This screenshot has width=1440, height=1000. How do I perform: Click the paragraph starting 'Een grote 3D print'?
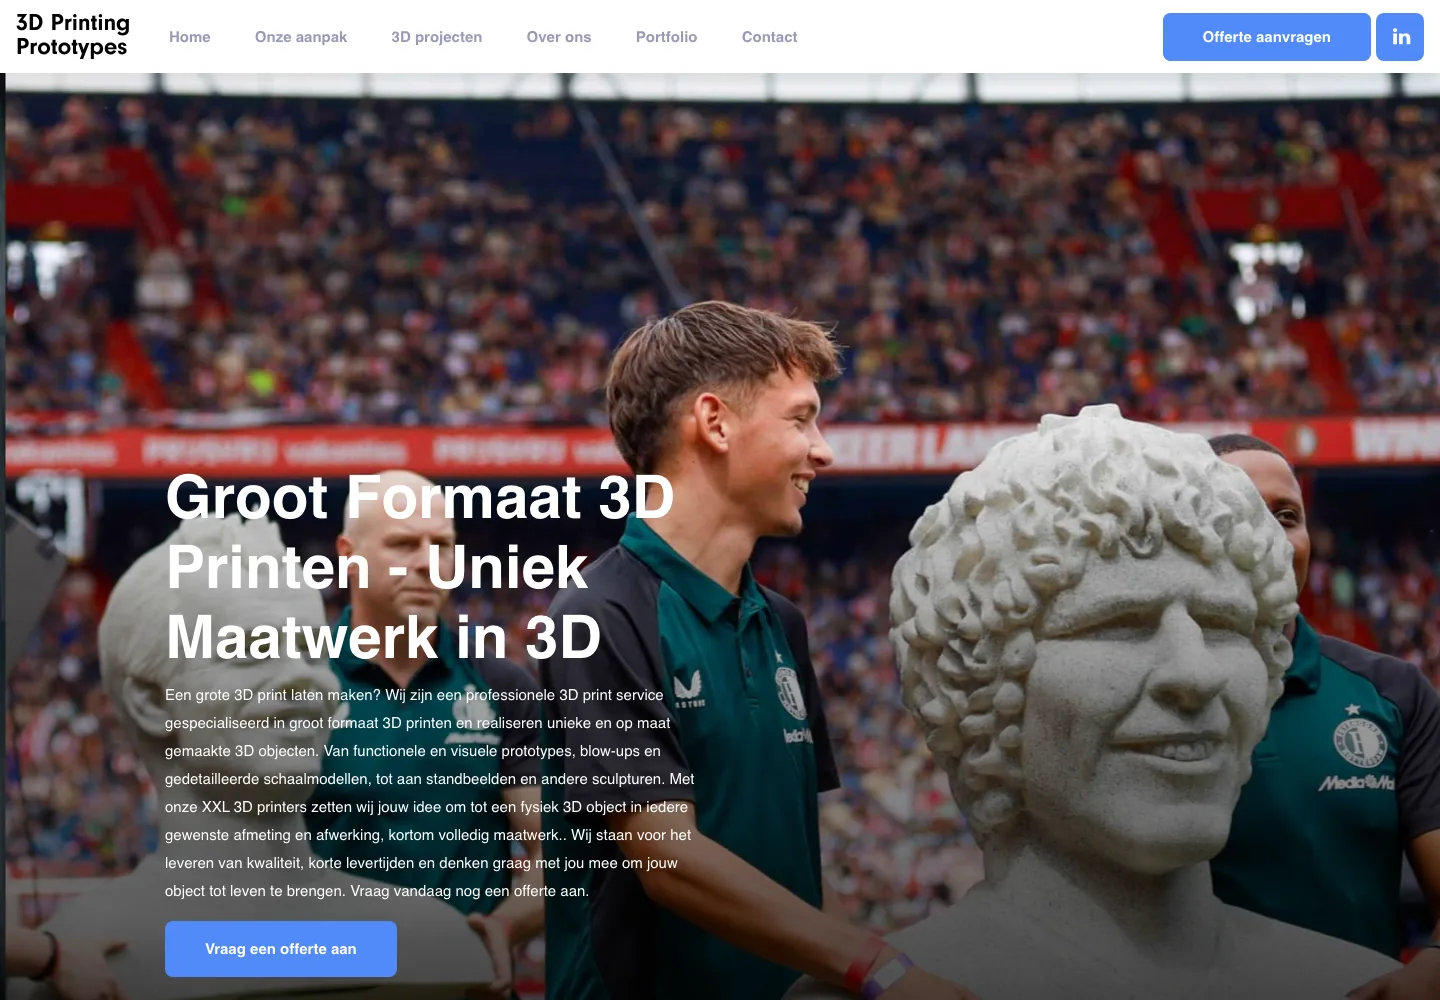pos(430,793)
